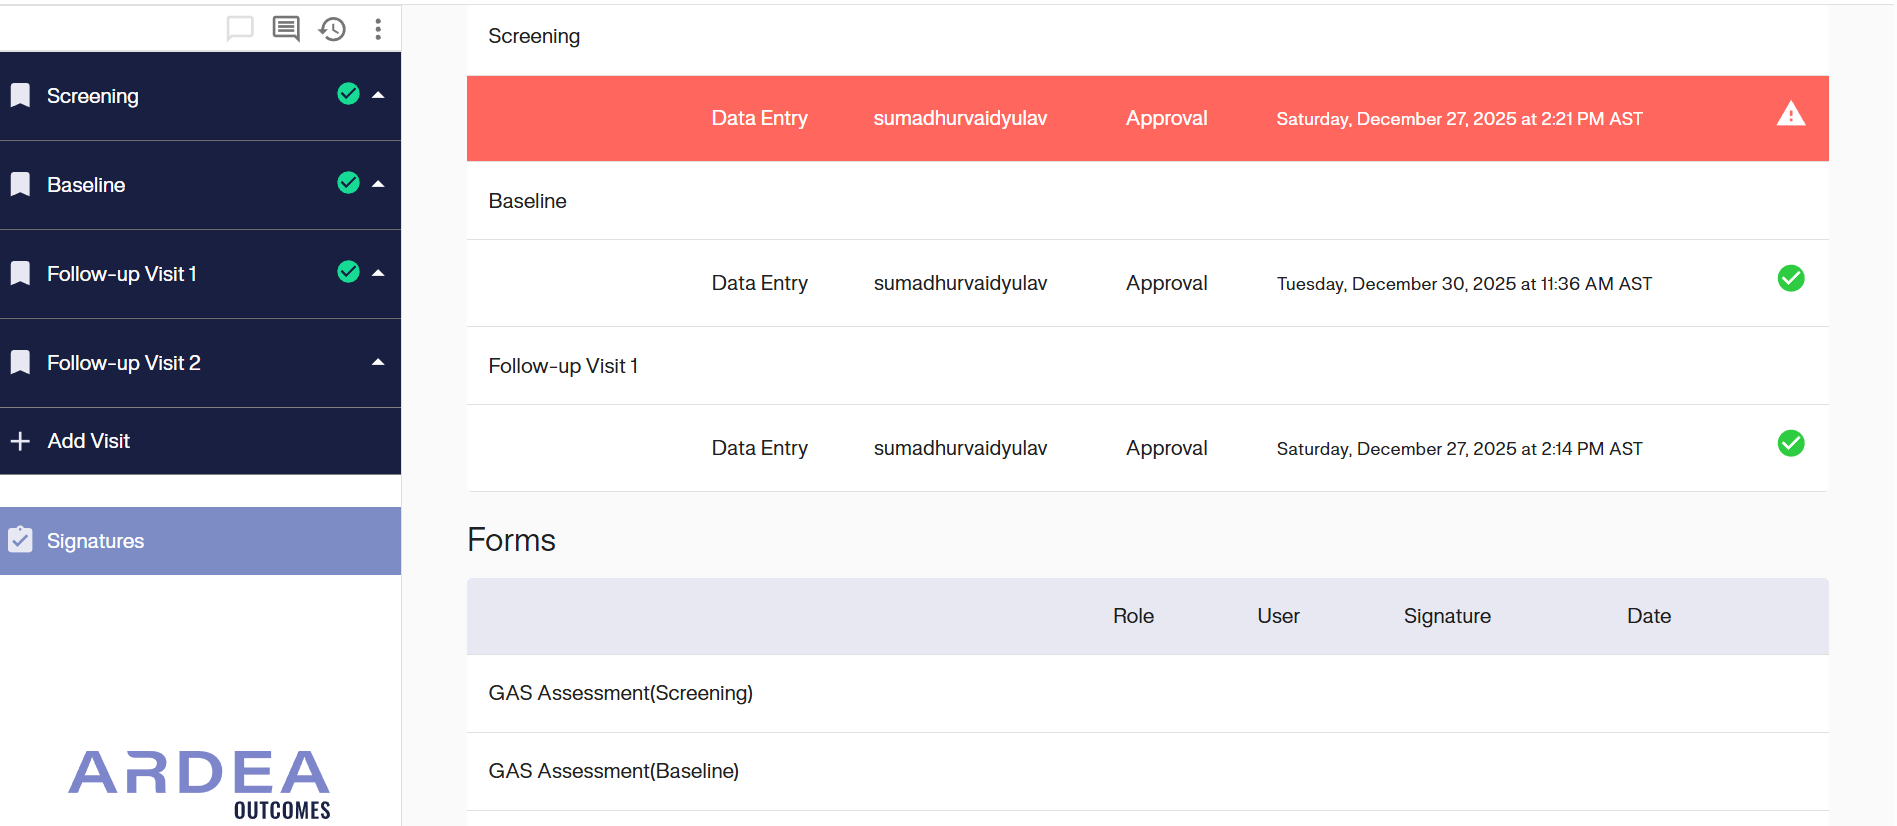Click the Date column header
1897x826 pixels.
pyautogui.click(x=1649, y=616)
